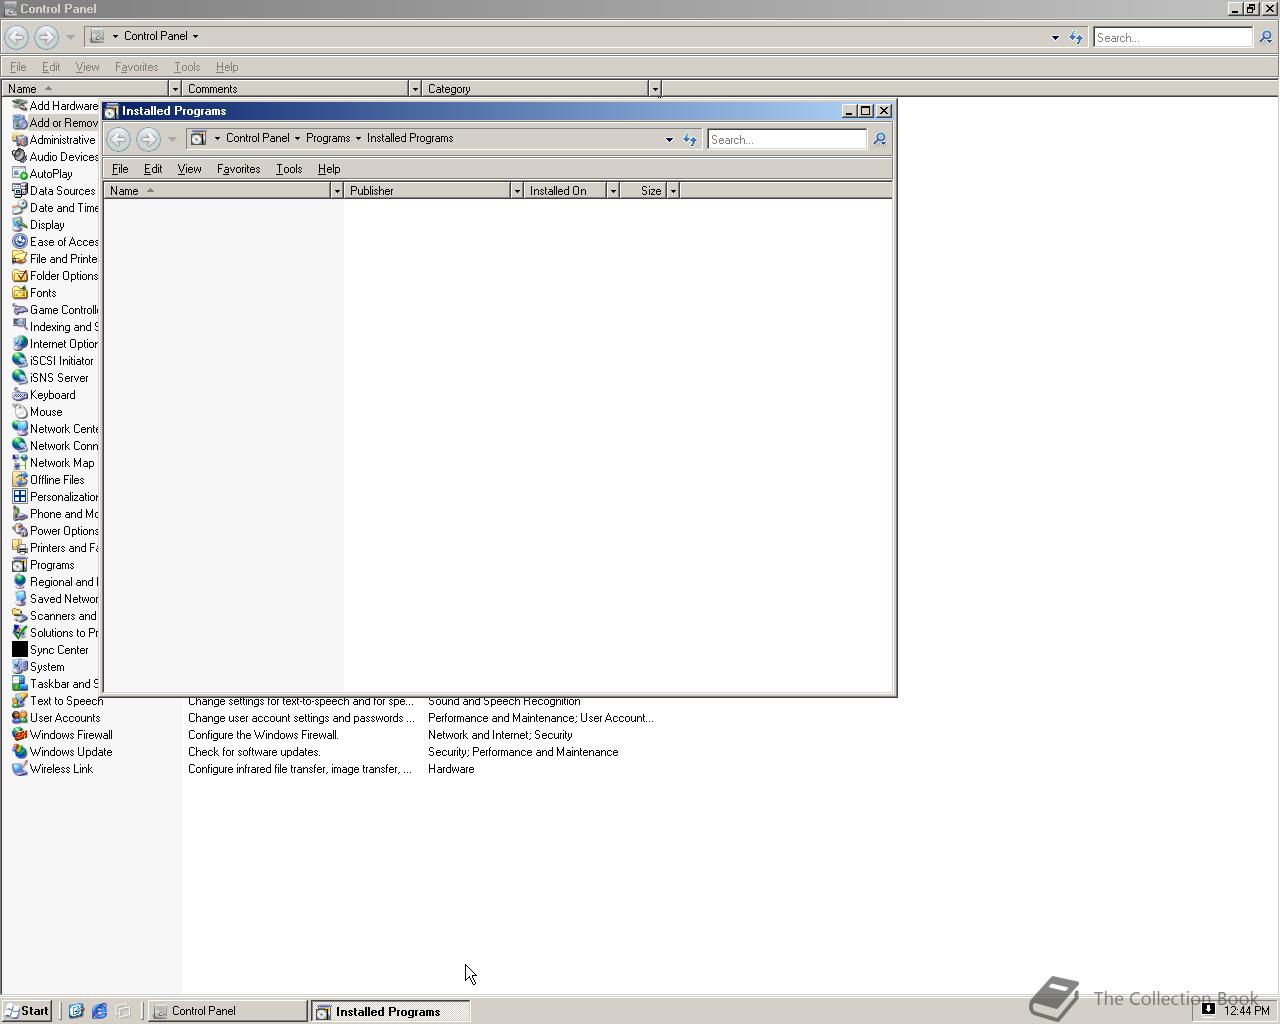Sort by the Installed On column header
1280x1024 pixels.
[x=565, y=191]
